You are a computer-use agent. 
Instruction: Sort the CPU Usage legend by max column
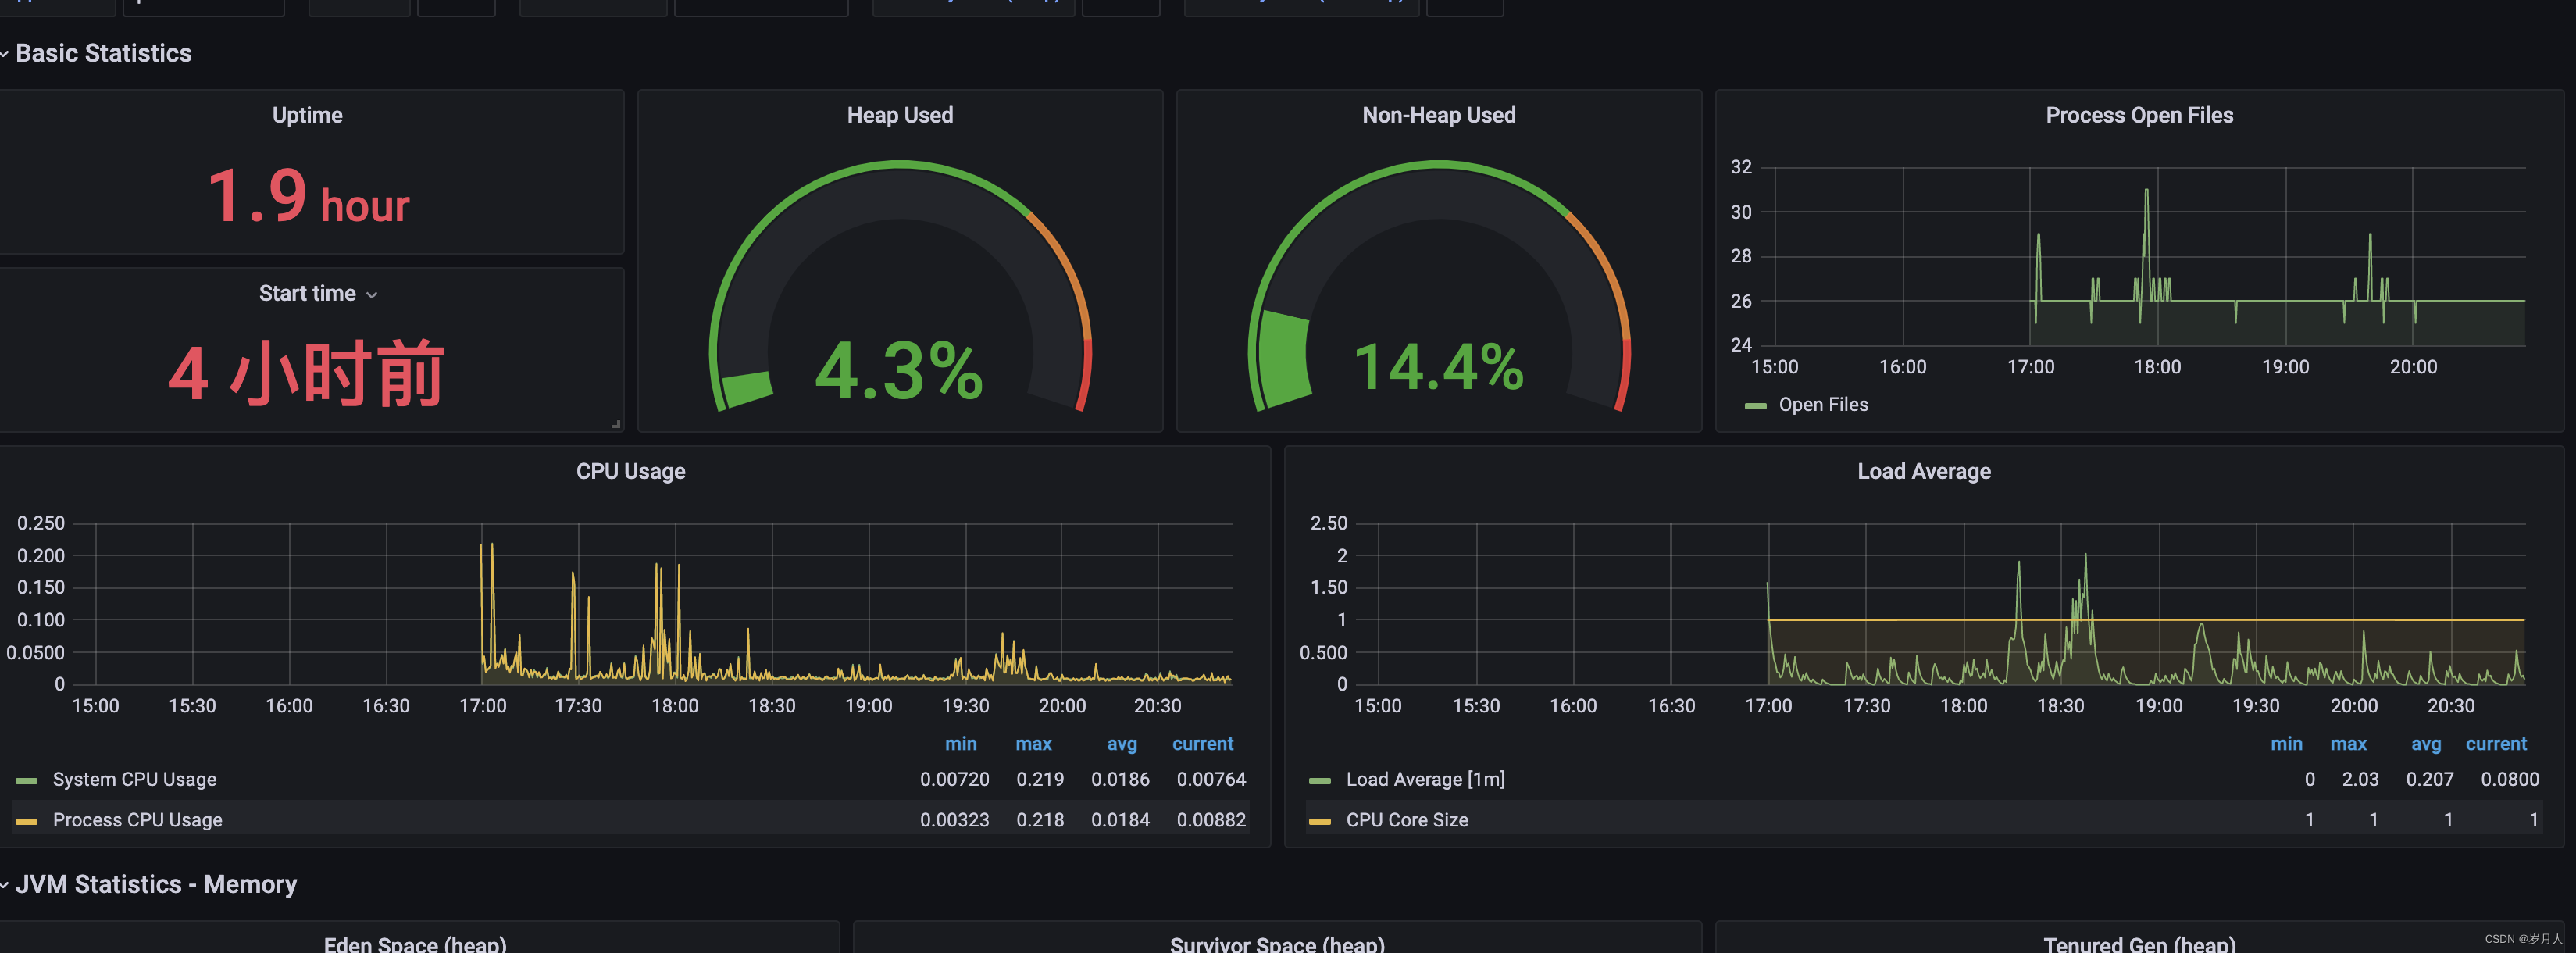tap(1033, 744)
